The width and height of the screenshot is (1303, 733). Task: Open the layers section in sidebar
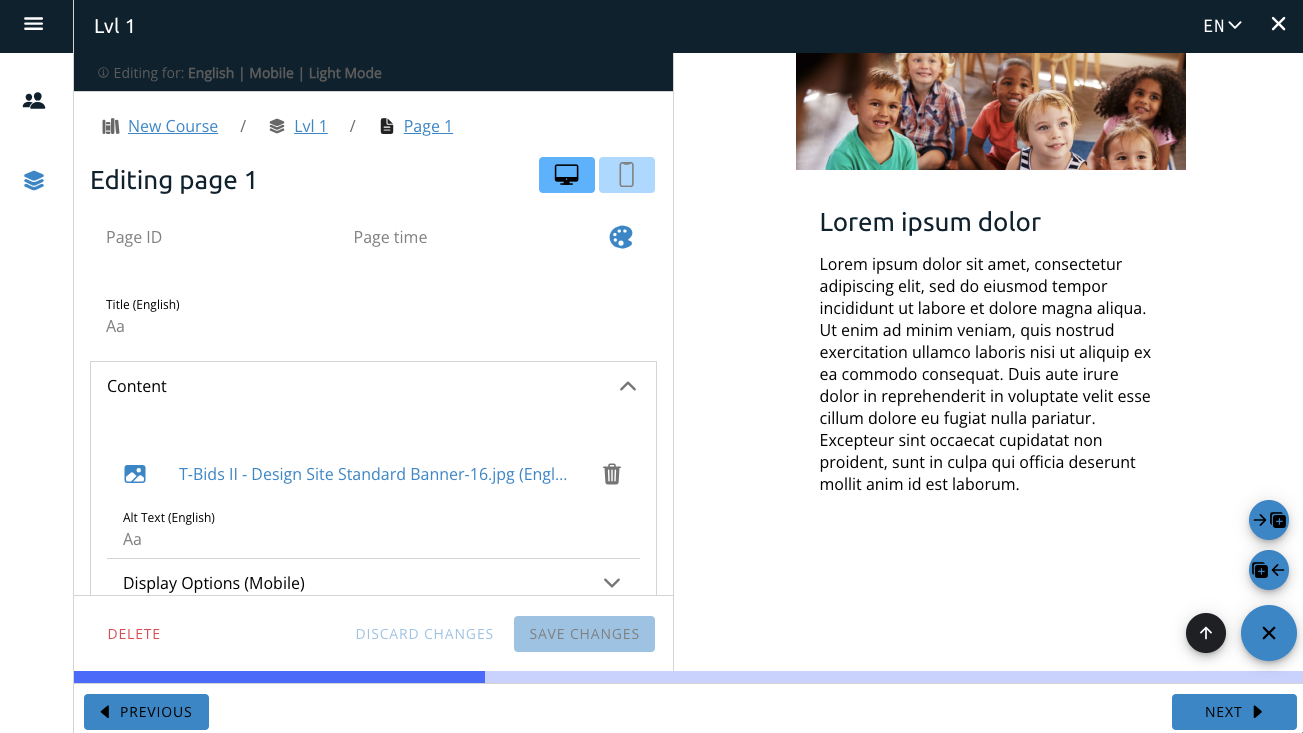[x=34, y=181]
